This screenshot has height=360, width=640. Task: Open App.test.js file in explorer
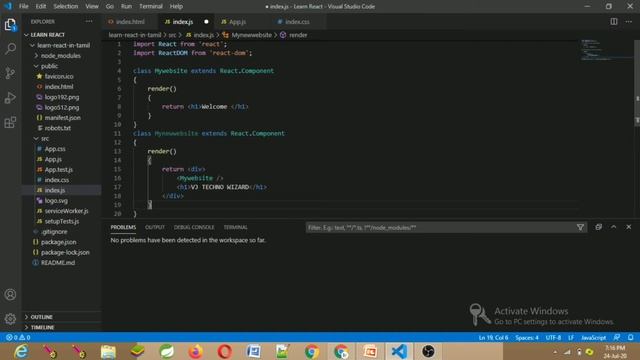coord(59,169)
